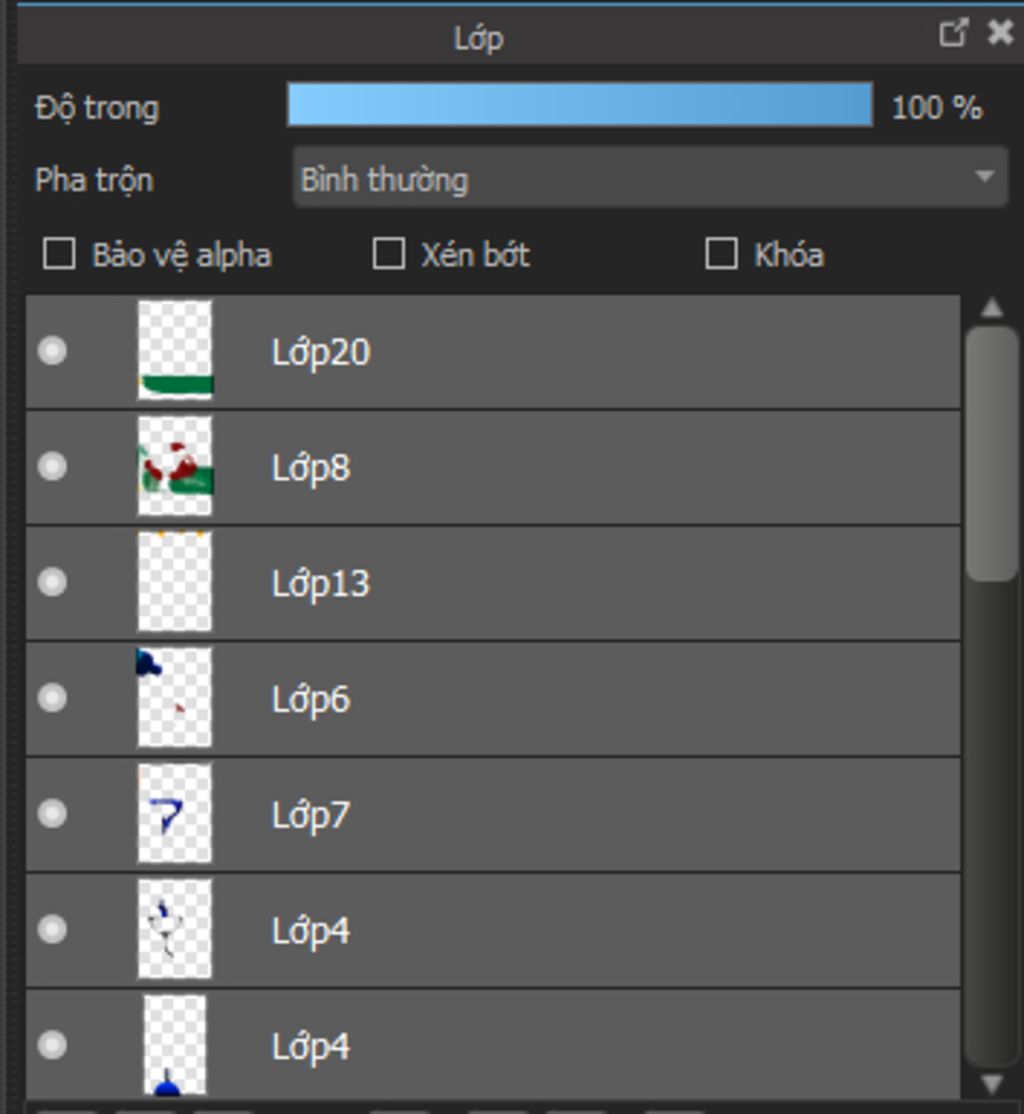1024x1114 pixels.
Task: Enable the Bảo vệ alpha checkbox
Action: click(59, 254)
